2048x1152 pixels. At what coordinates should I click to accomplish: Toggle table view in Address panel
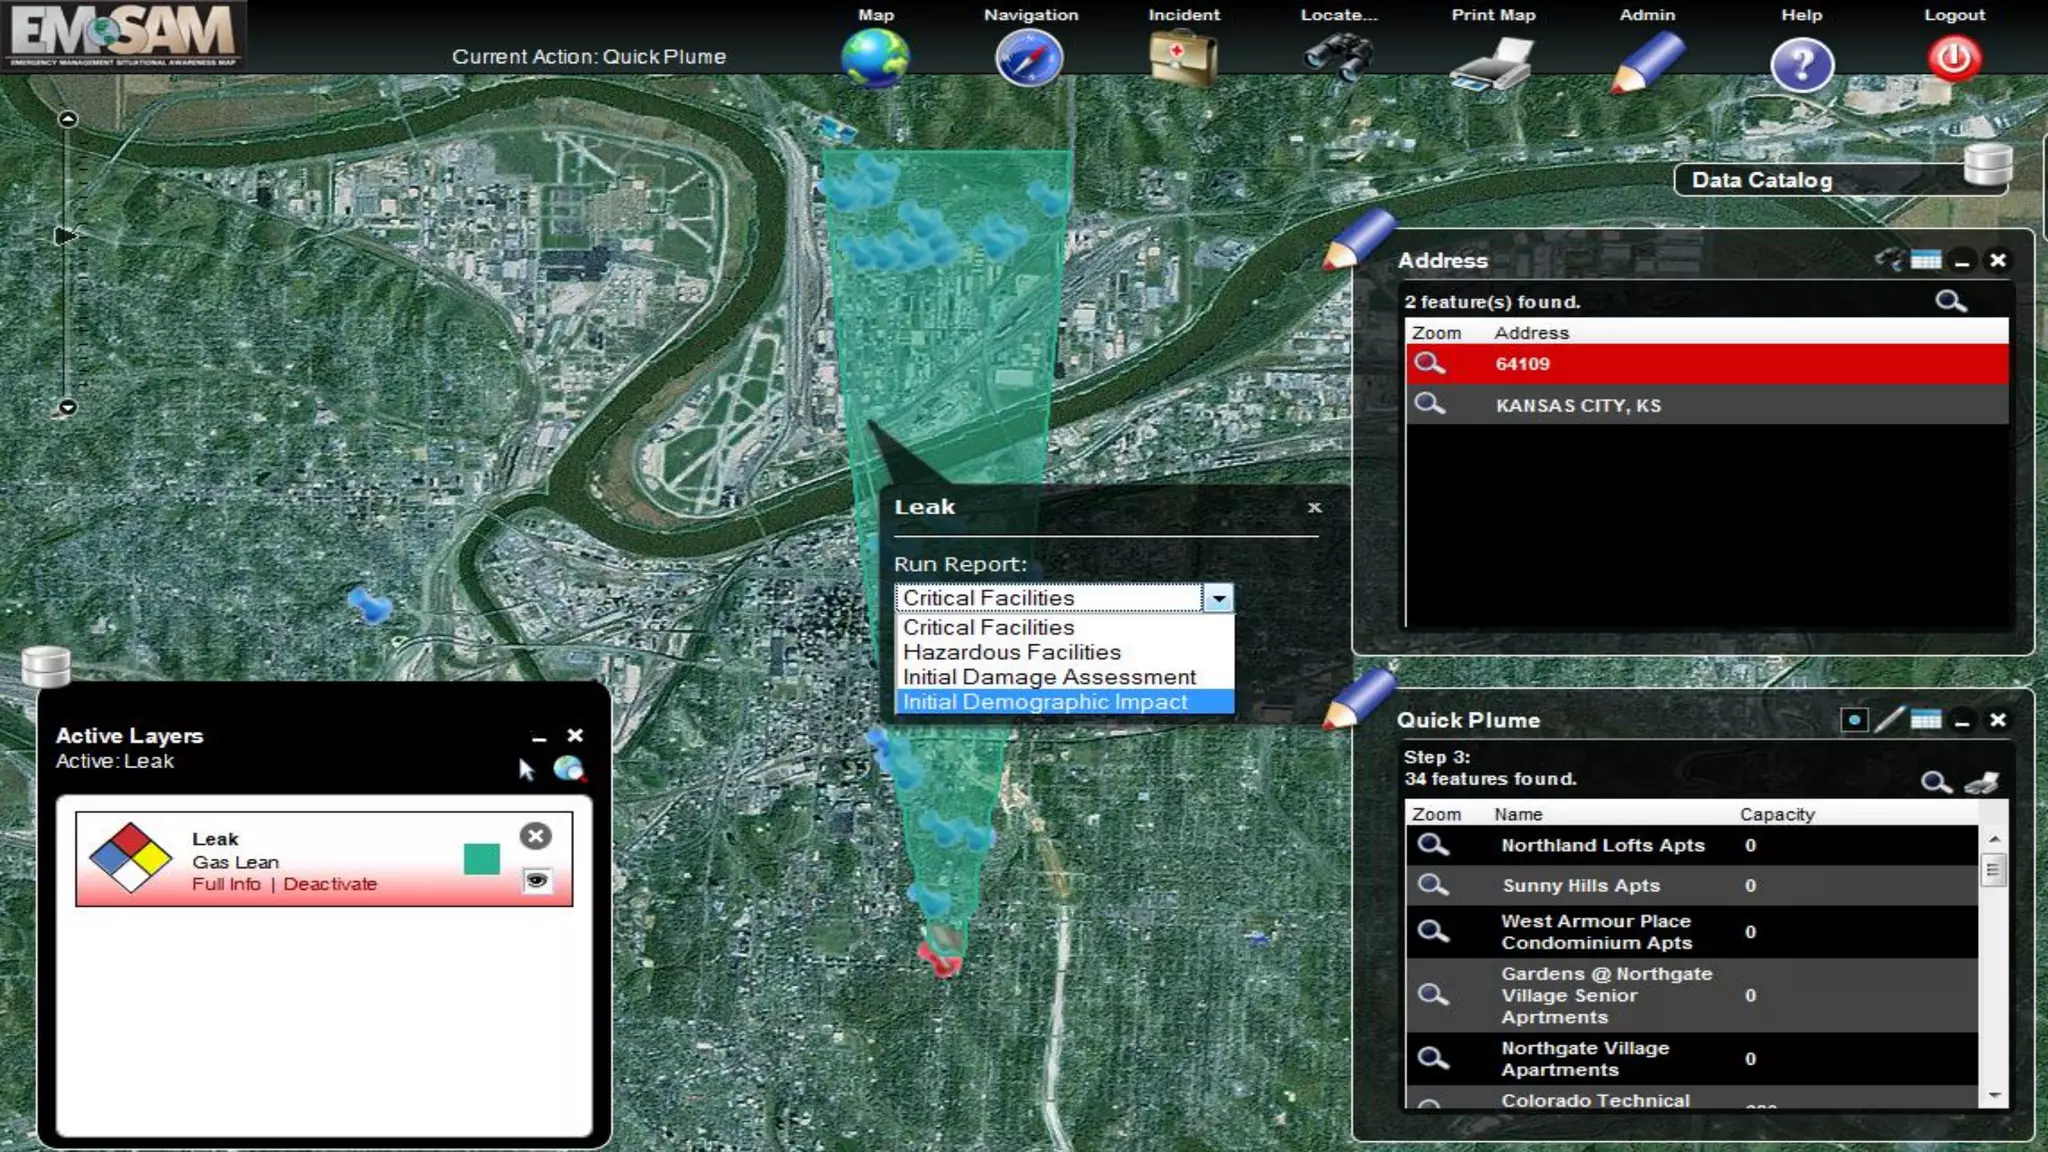click(x=1926, y=261)
